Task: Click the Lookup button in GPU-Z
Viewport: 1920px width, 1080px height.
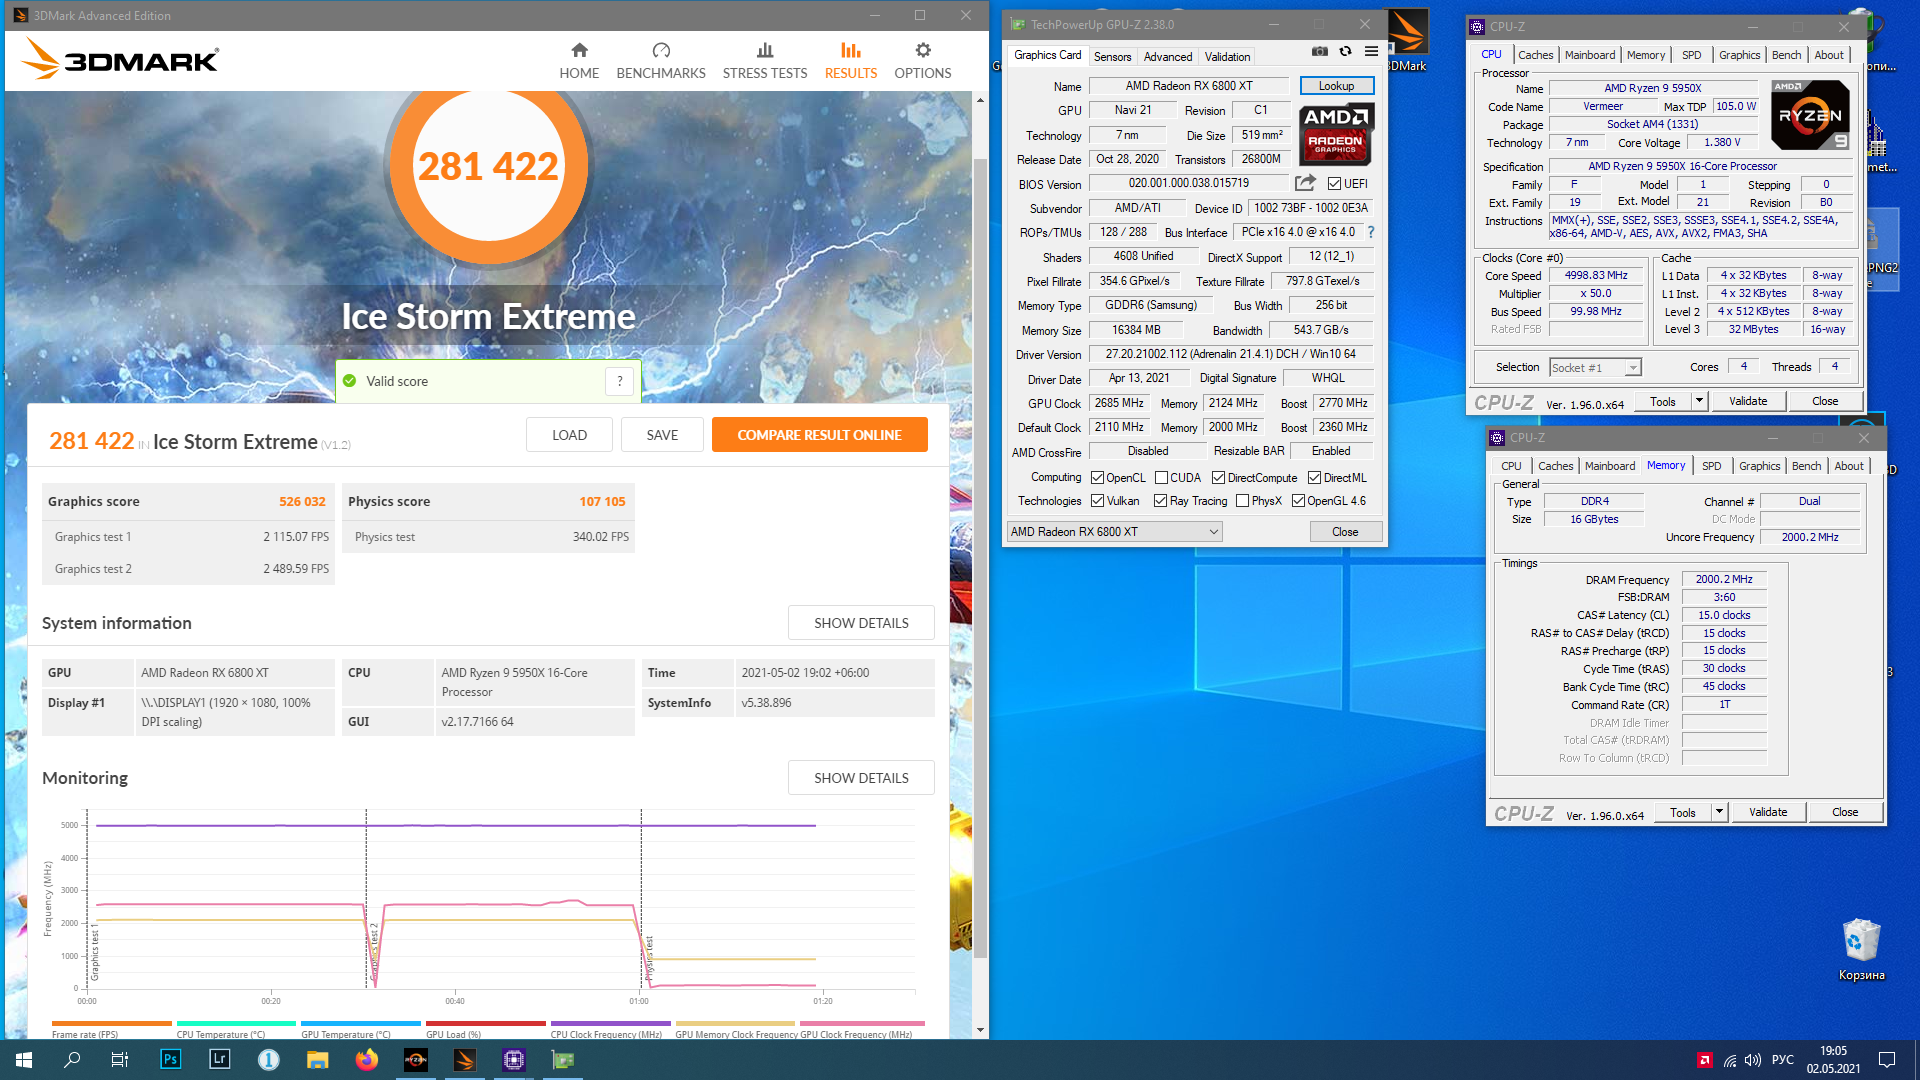Action: [x=1337, y=86]
